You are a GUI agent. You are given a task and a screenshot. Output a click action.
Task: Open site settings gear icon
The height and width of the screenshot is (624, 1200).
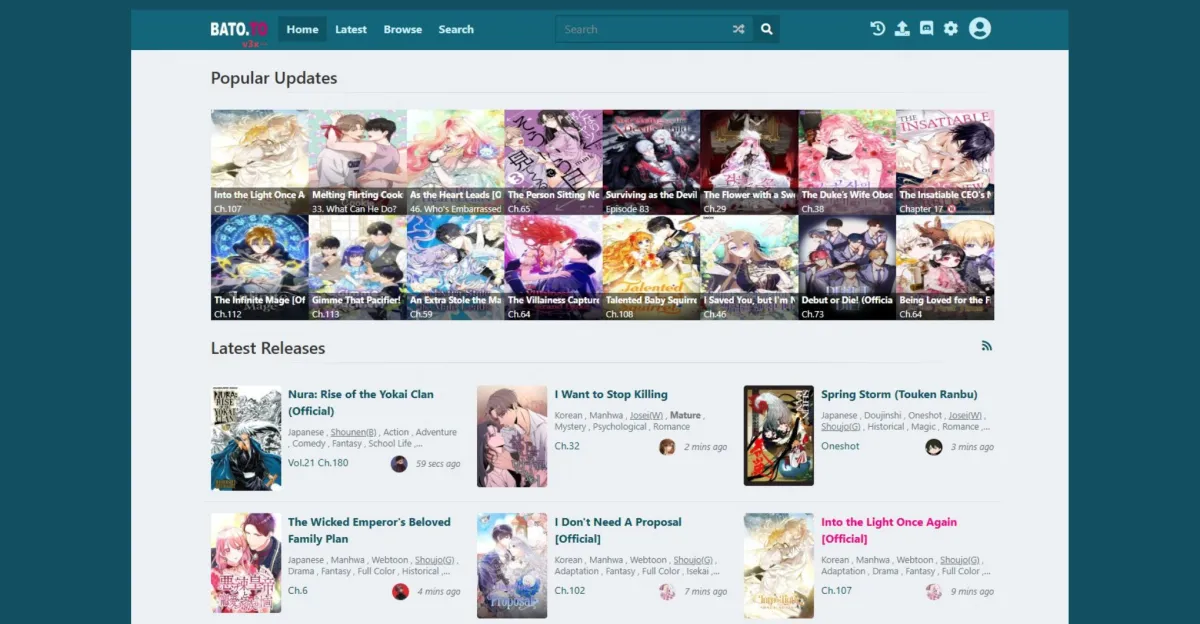(951, 29)
